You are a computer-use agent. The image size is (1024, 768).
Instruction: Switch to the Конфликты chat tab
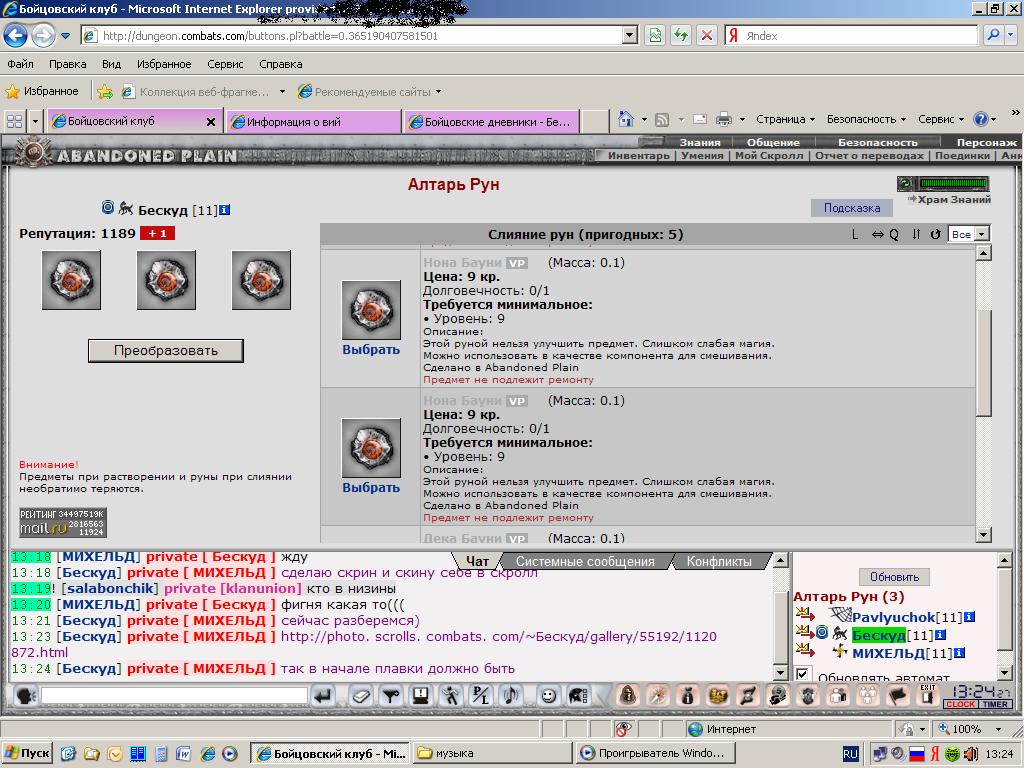[719, 562]
